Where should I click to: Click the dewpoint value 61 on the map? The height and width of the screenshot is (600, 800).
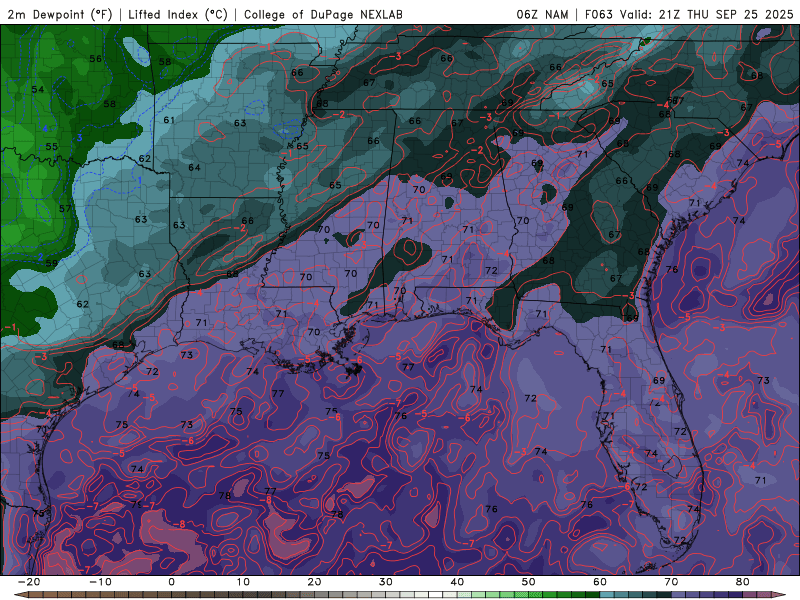coord(169,120)
